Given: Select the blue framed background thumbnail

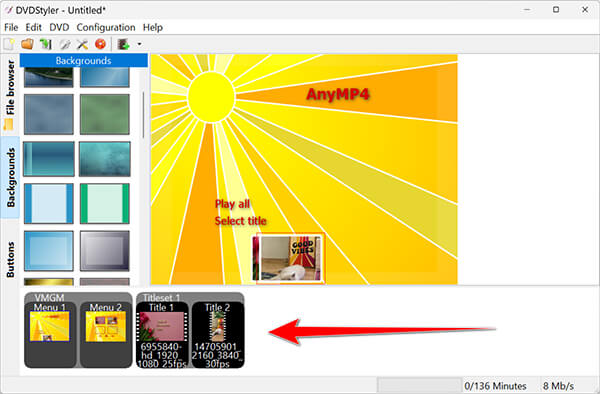Looking at the screenshot, I should tap(49, 251).
